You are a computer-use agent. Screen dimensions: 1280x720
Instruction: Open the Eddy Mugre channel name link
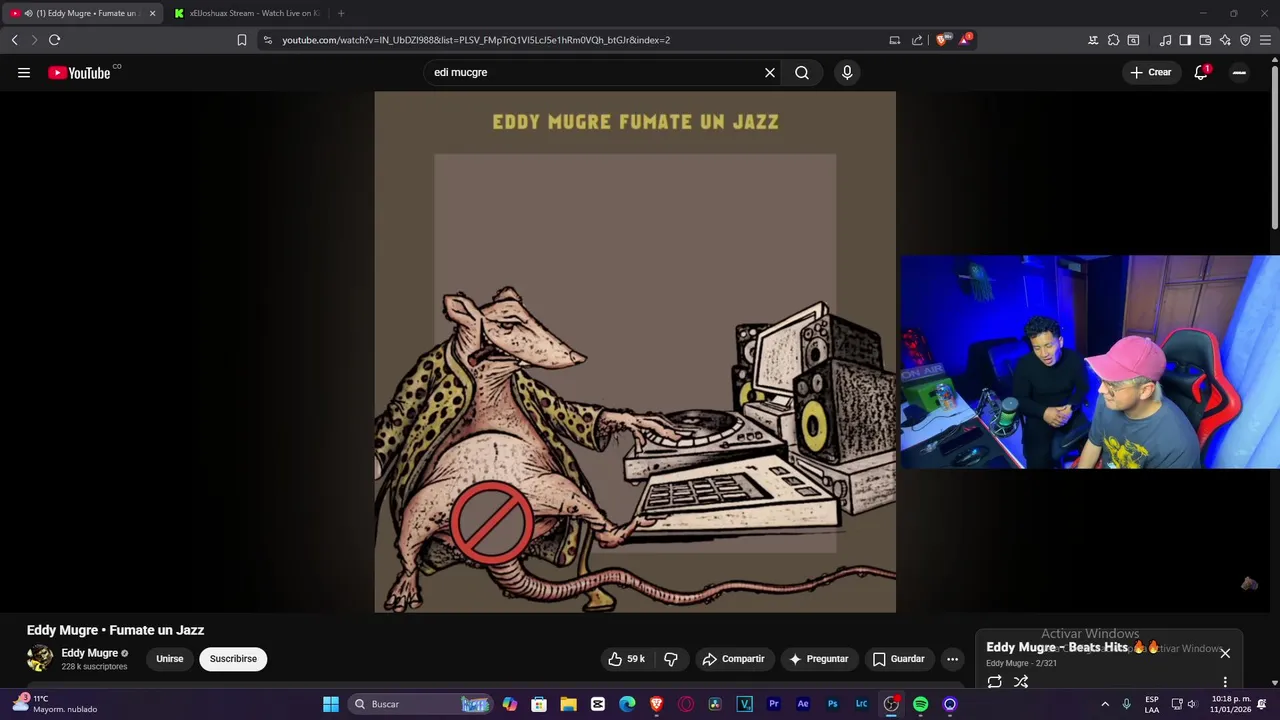coord(90,653)
